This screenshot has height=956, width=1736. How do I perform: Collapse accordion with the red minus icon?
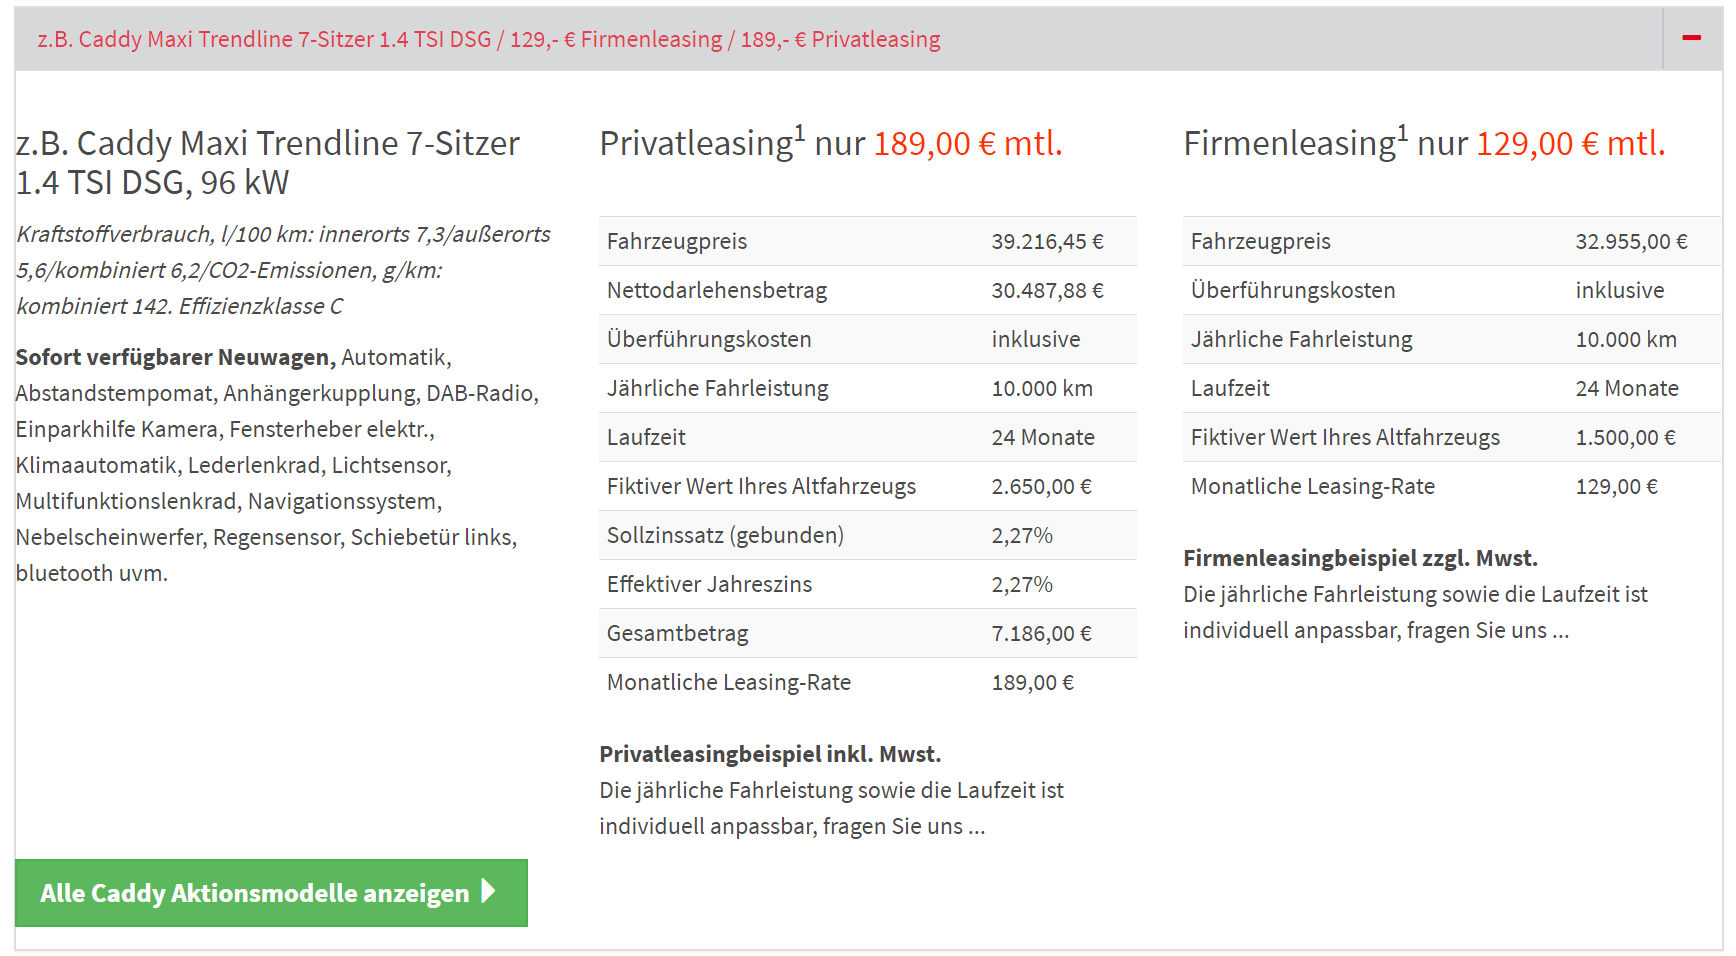(1692, 38)
